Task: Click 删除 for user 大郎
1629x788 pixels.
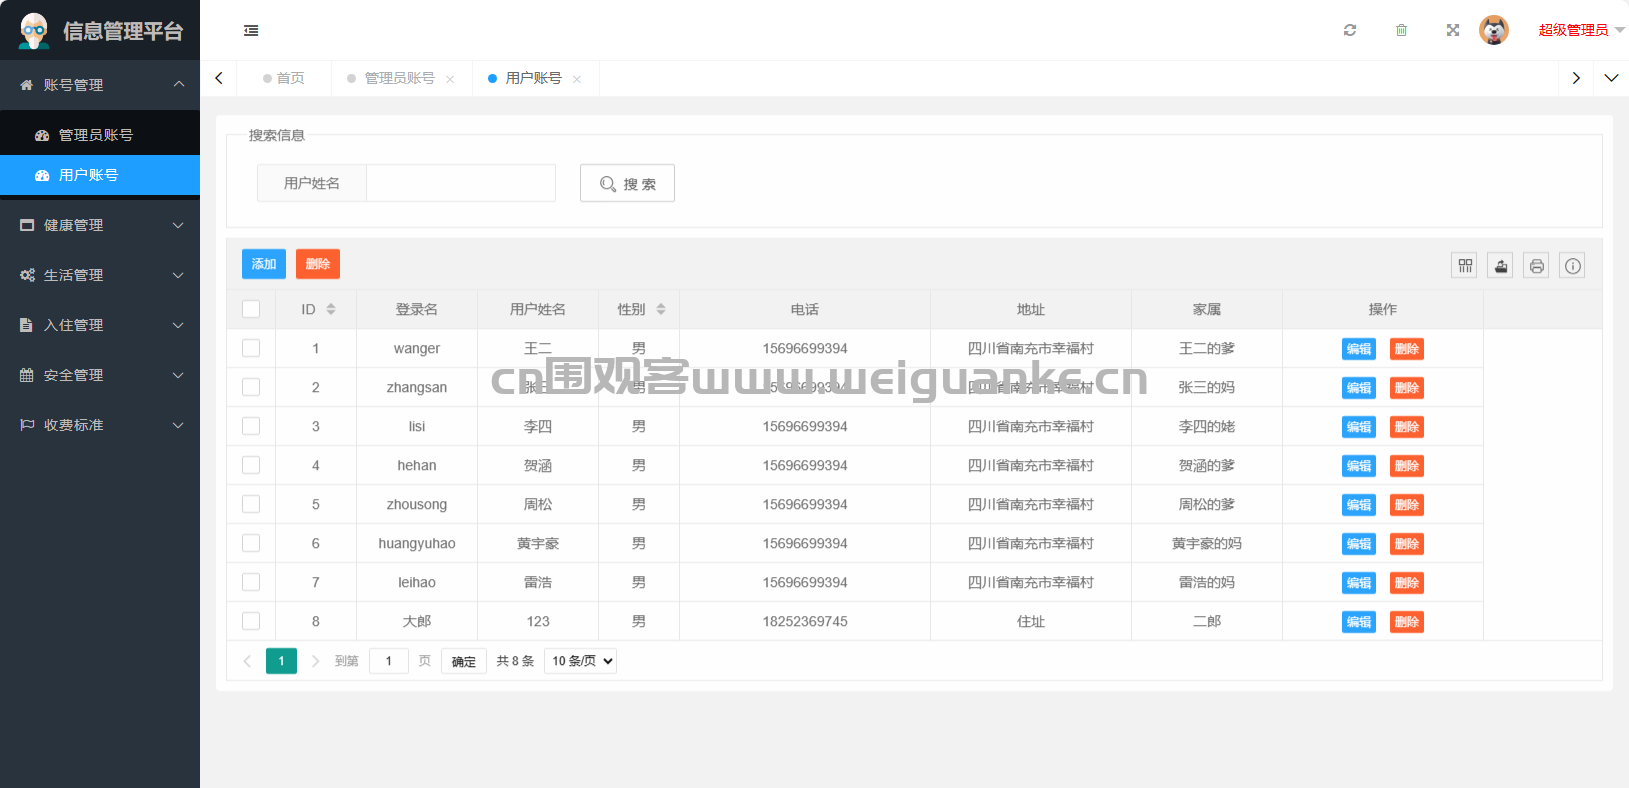Action: tap(1407, 622)
